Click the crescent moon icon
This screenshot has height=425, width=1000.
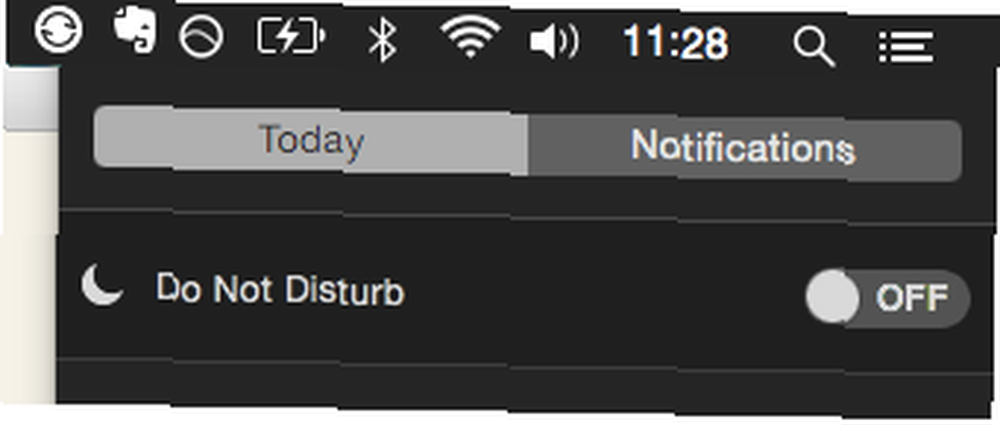[102, 285]
